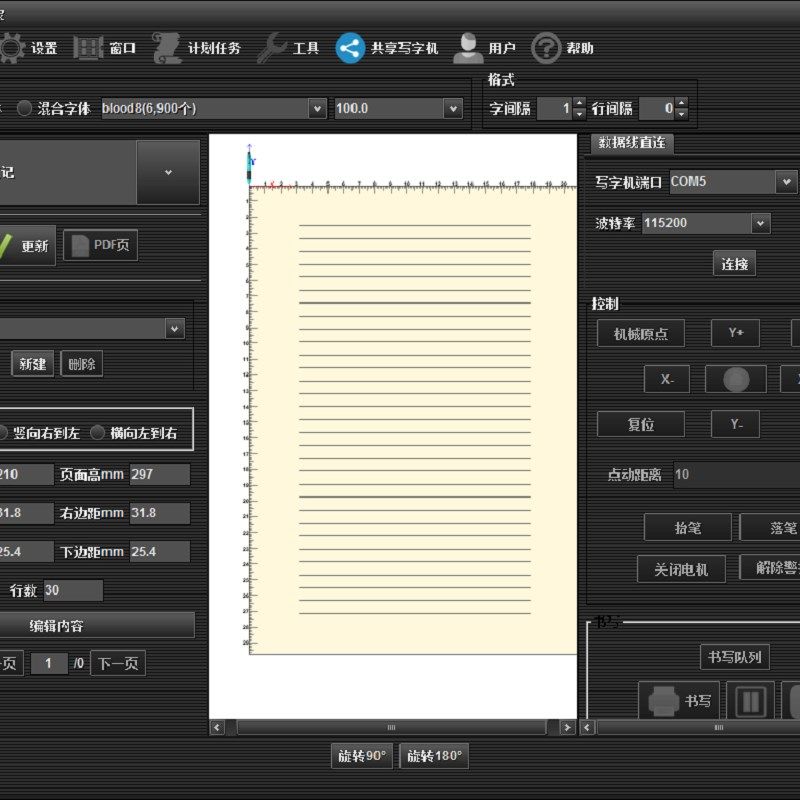Screen dimensions: 800x800
Task: Open the 用户 user icon
Action: click(x=468, y=48)
